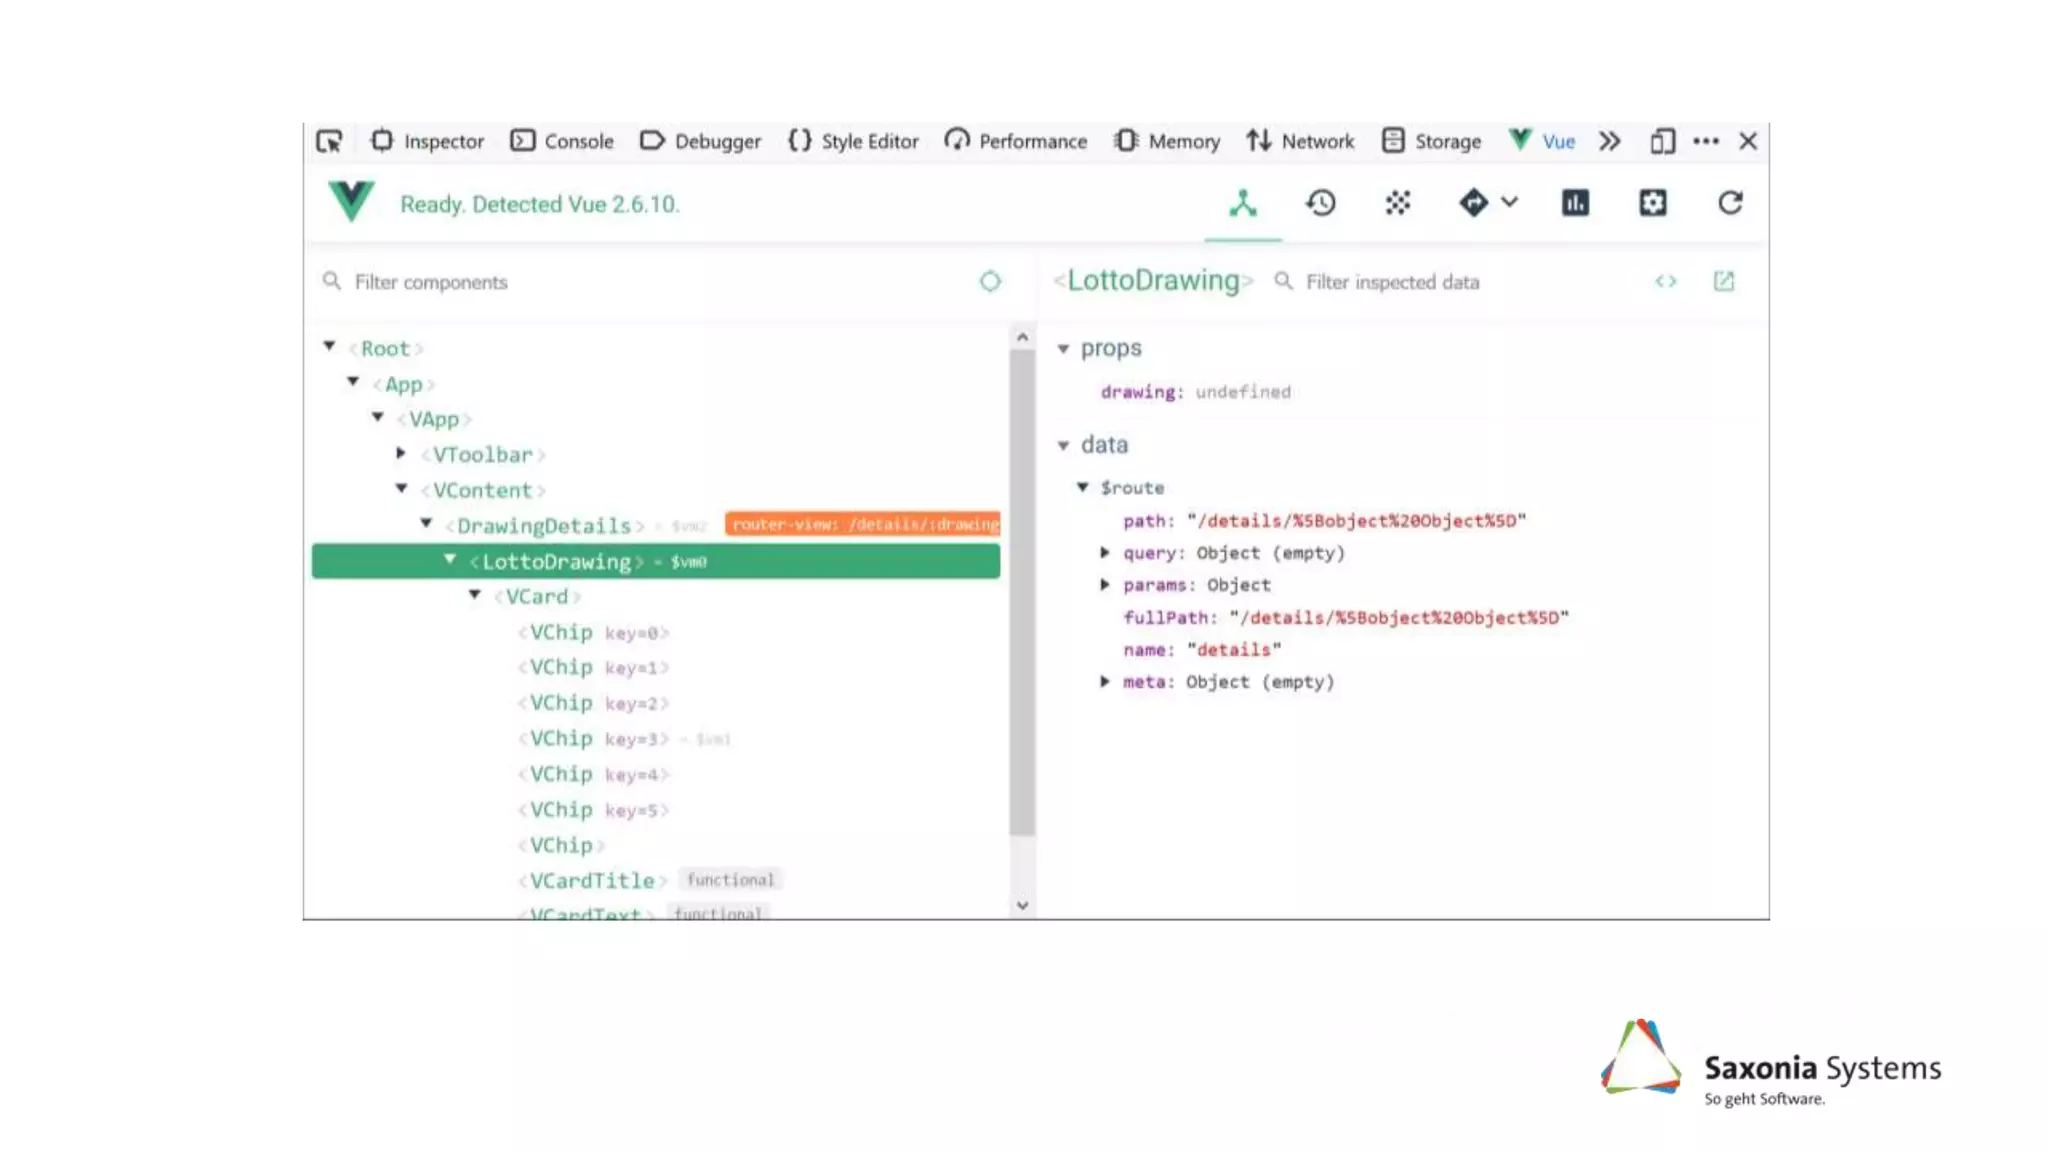Open devtools options ellipsis menu
The image size is (2048, 1152).
click(x=1706, y=141)
